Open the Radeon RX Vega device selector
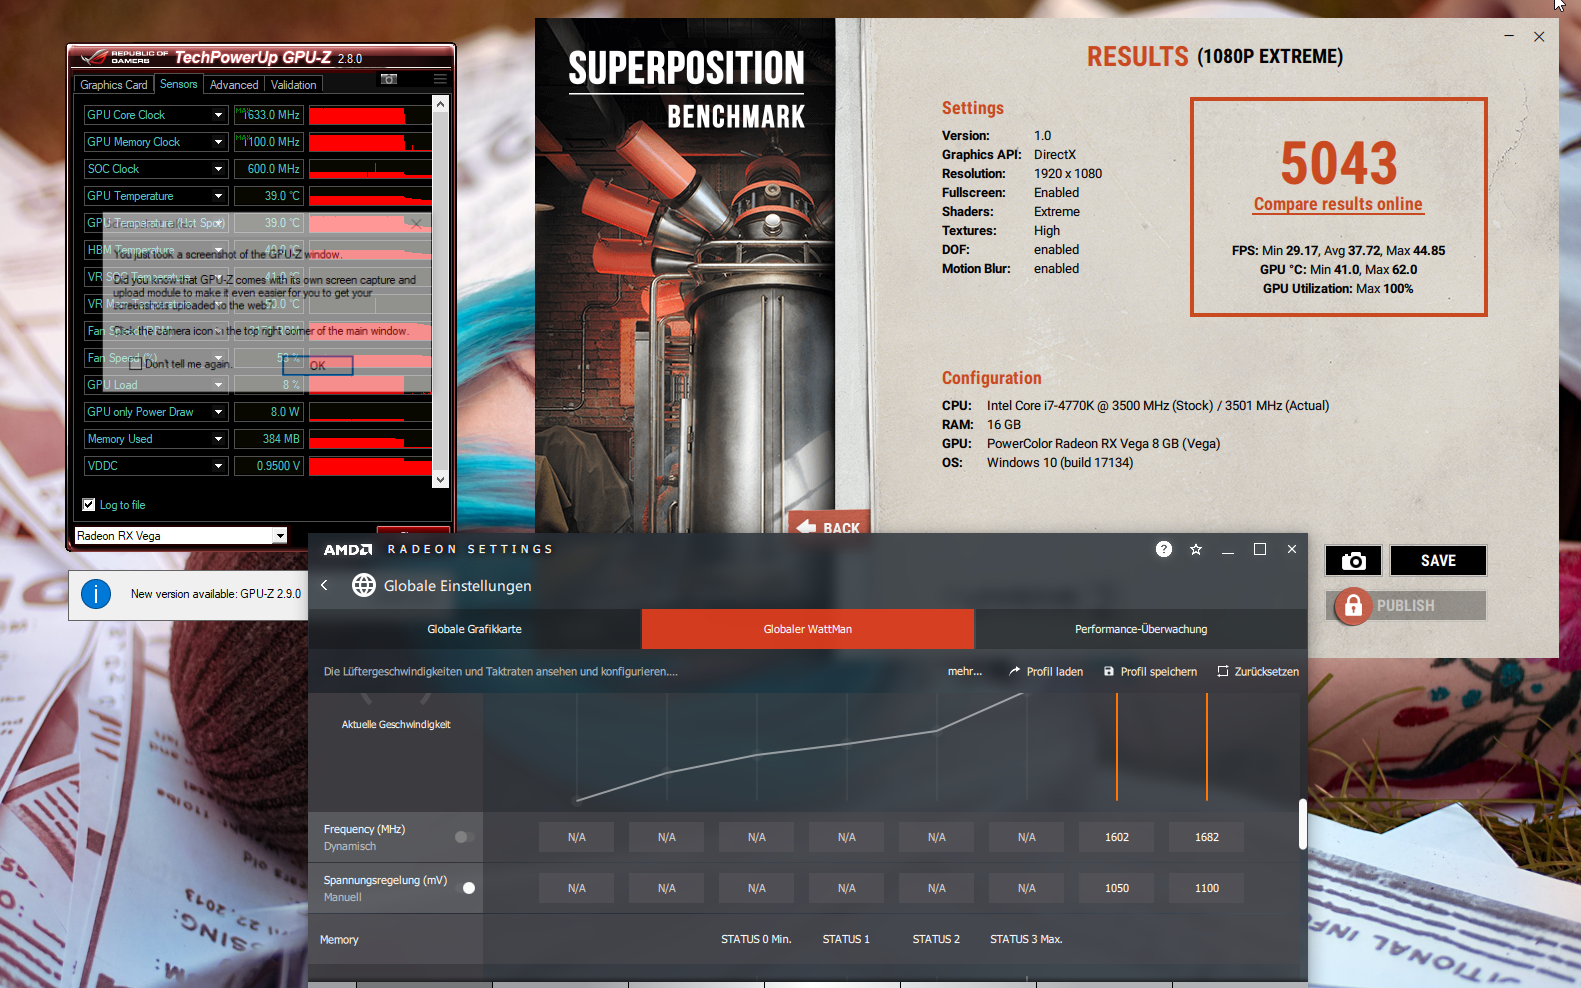1581x988 pixels. click(181, 536)
